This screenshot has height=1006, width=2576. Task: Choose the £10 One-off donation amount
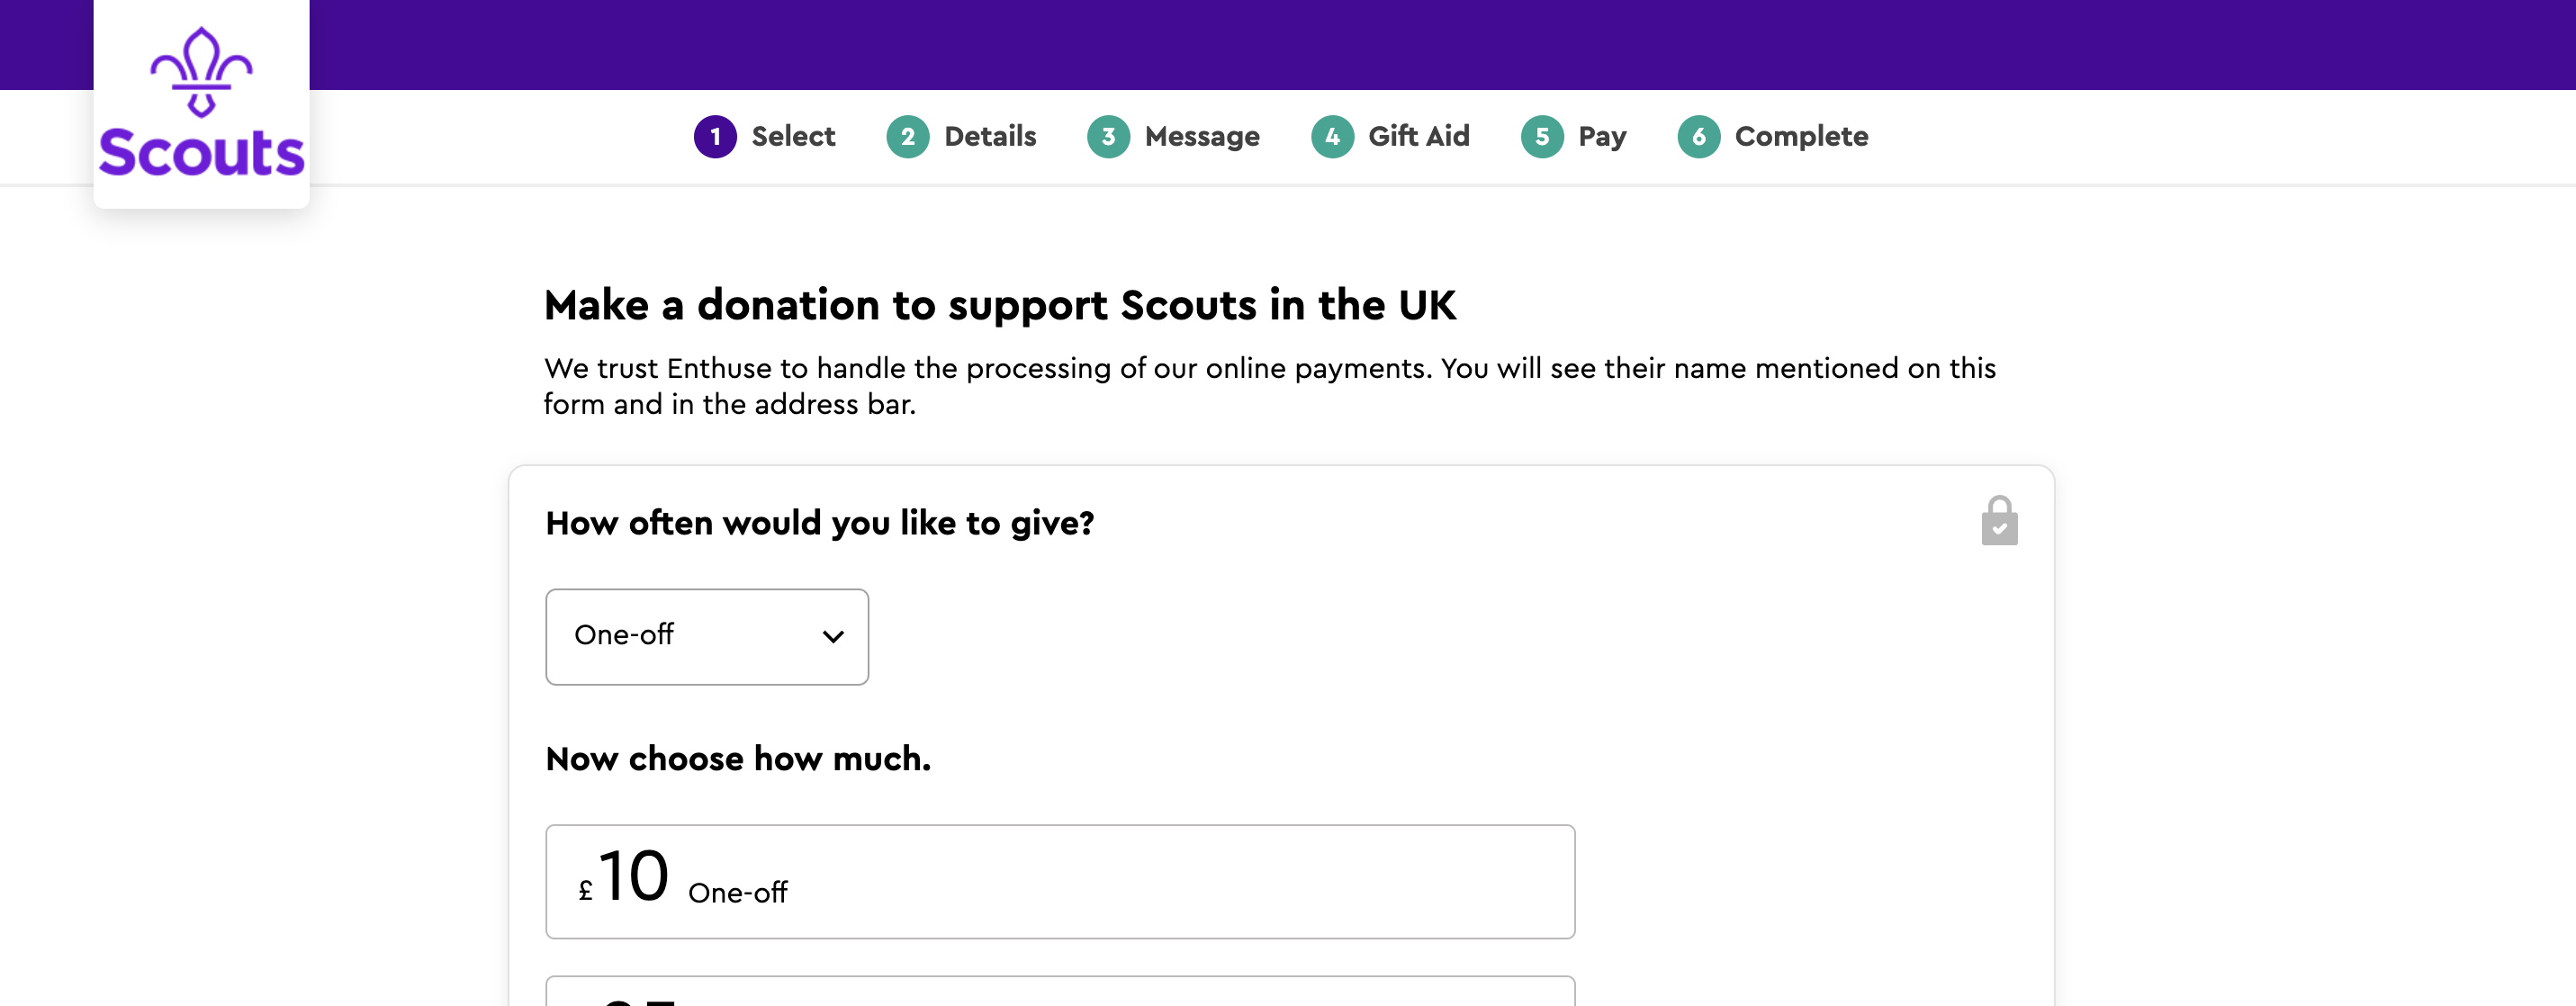(1059, 881)
